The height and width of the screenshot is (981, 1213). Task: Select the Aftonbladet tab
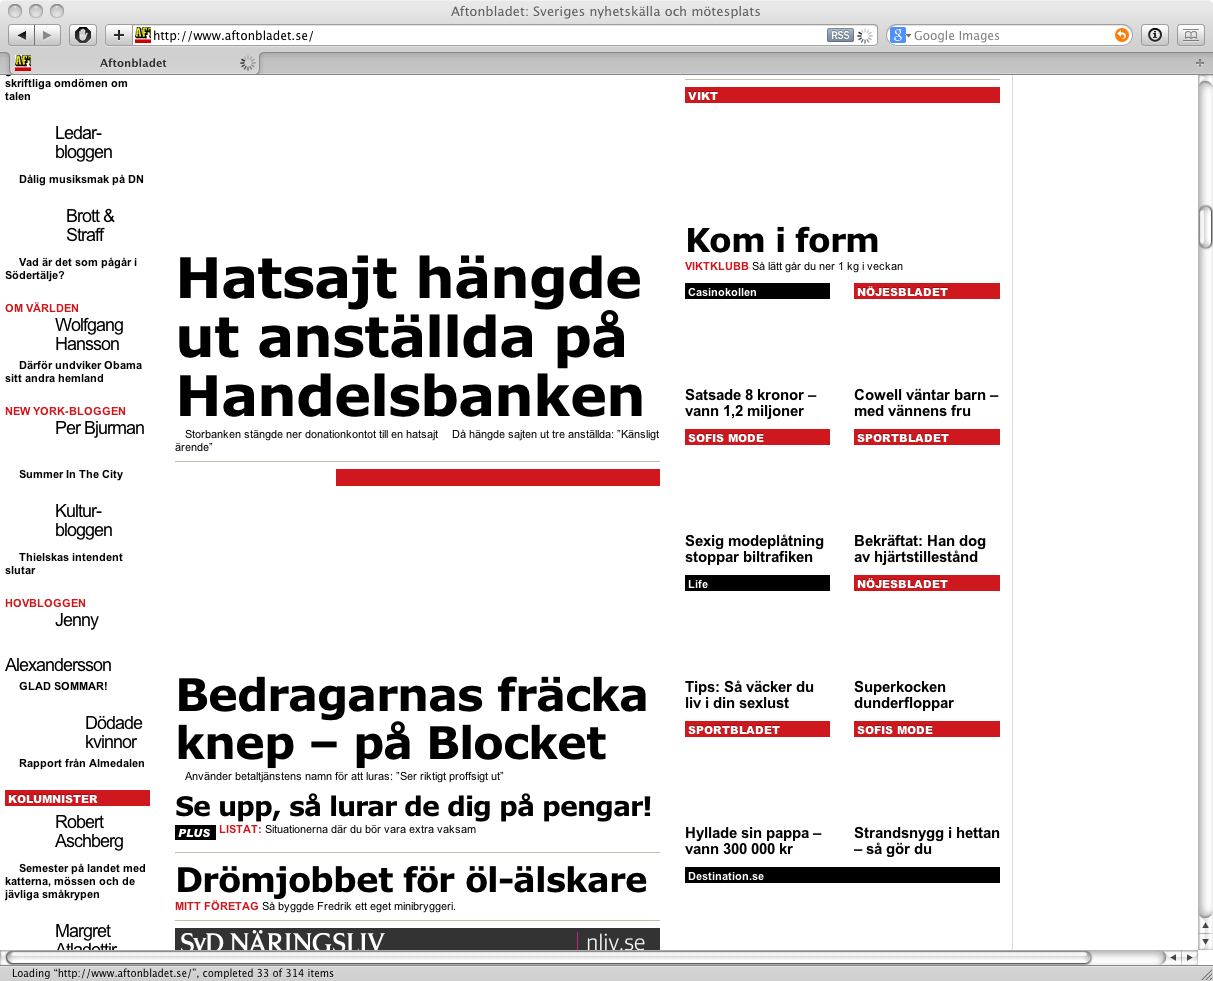[132, 63]
